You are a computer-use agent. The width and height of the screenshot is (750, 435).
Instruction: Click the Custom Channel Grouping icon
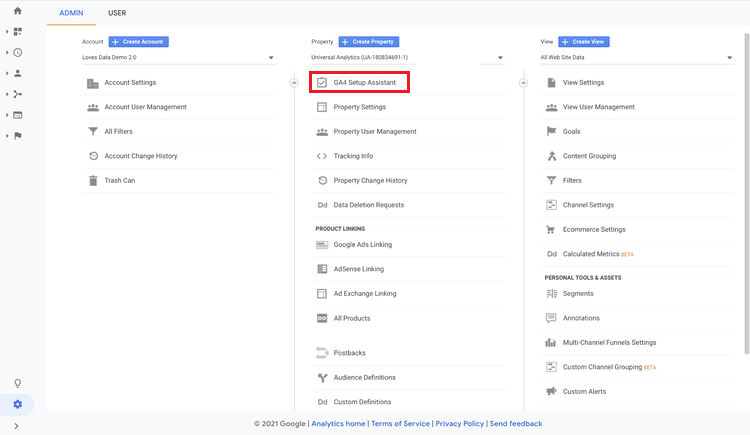pyautogui.click(x=551, y=367)
